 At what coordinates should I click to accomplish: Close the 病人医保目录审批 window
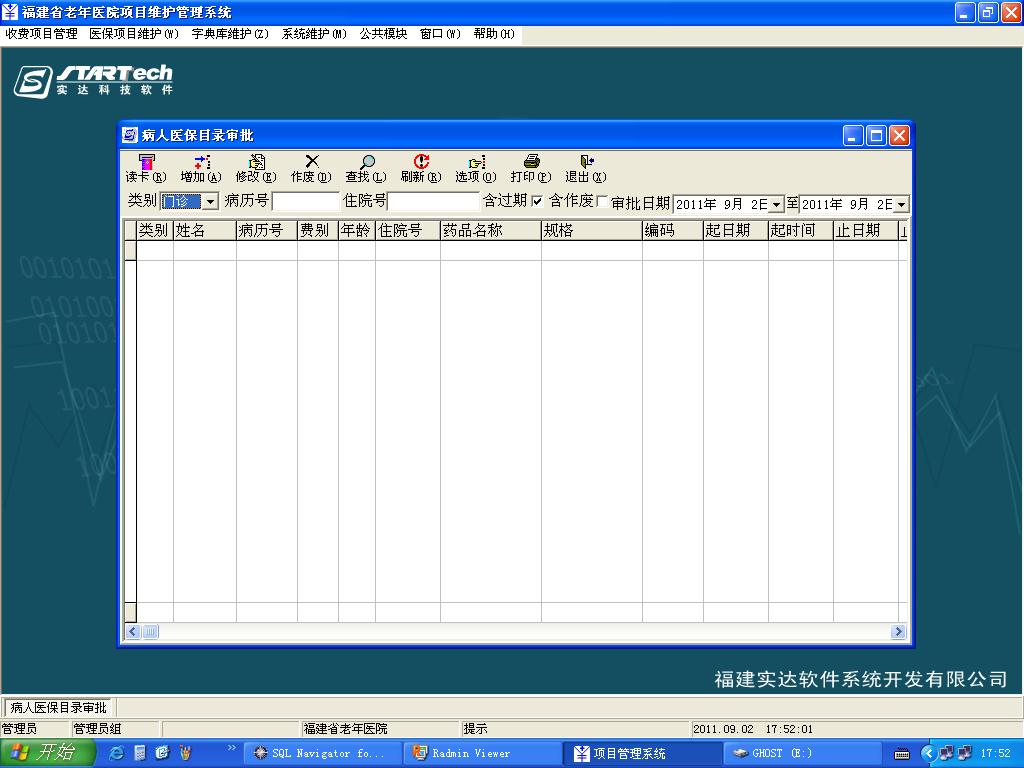tap(899, 136)
